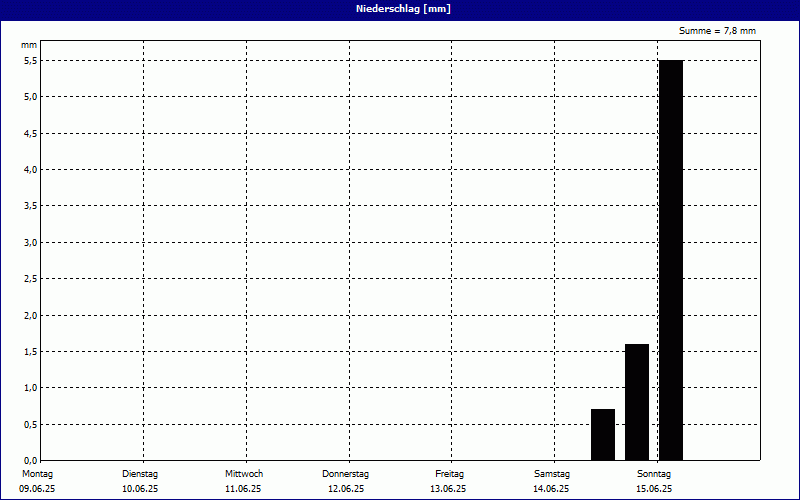Select the 5,0 y-axis value

tap(31, 97)
